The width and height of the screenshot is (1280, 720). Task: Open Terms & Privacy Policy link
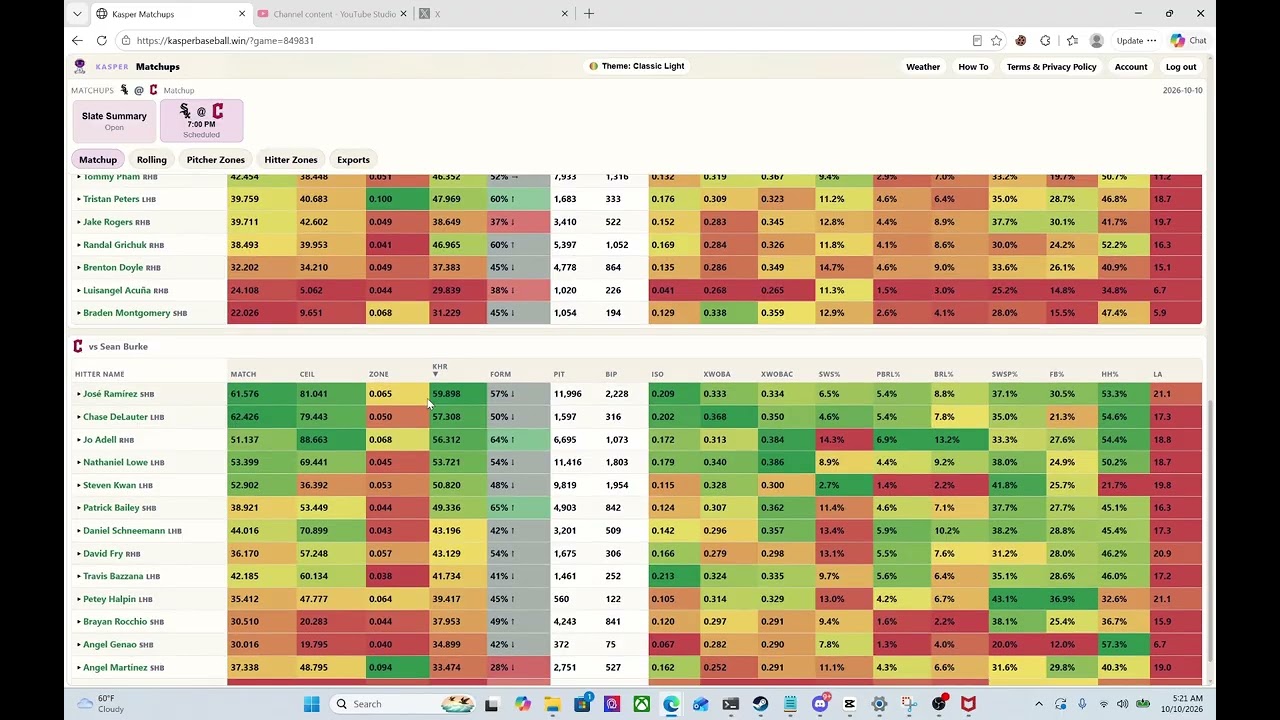pos(1051,67)
